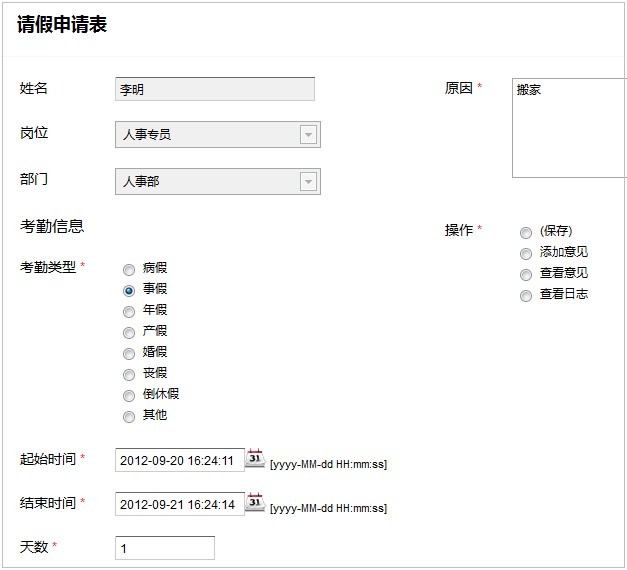
Task: Choose 倒休假 leave type
Action: tap(129, 395)
